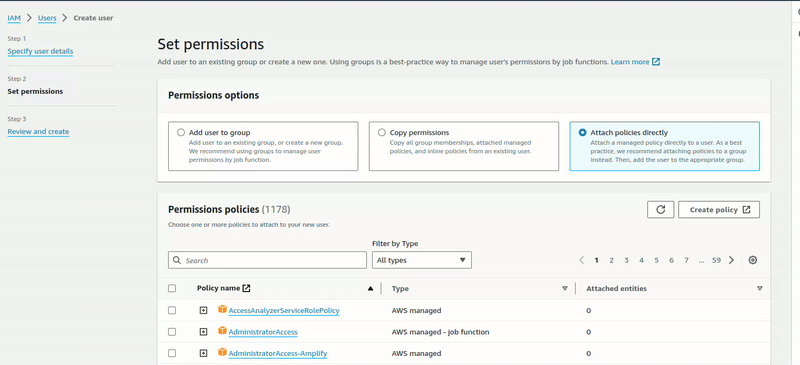The height and width of the screenshot is (365, 800).
Task: Sort by Type column arrow
Action: pos(564,288)
